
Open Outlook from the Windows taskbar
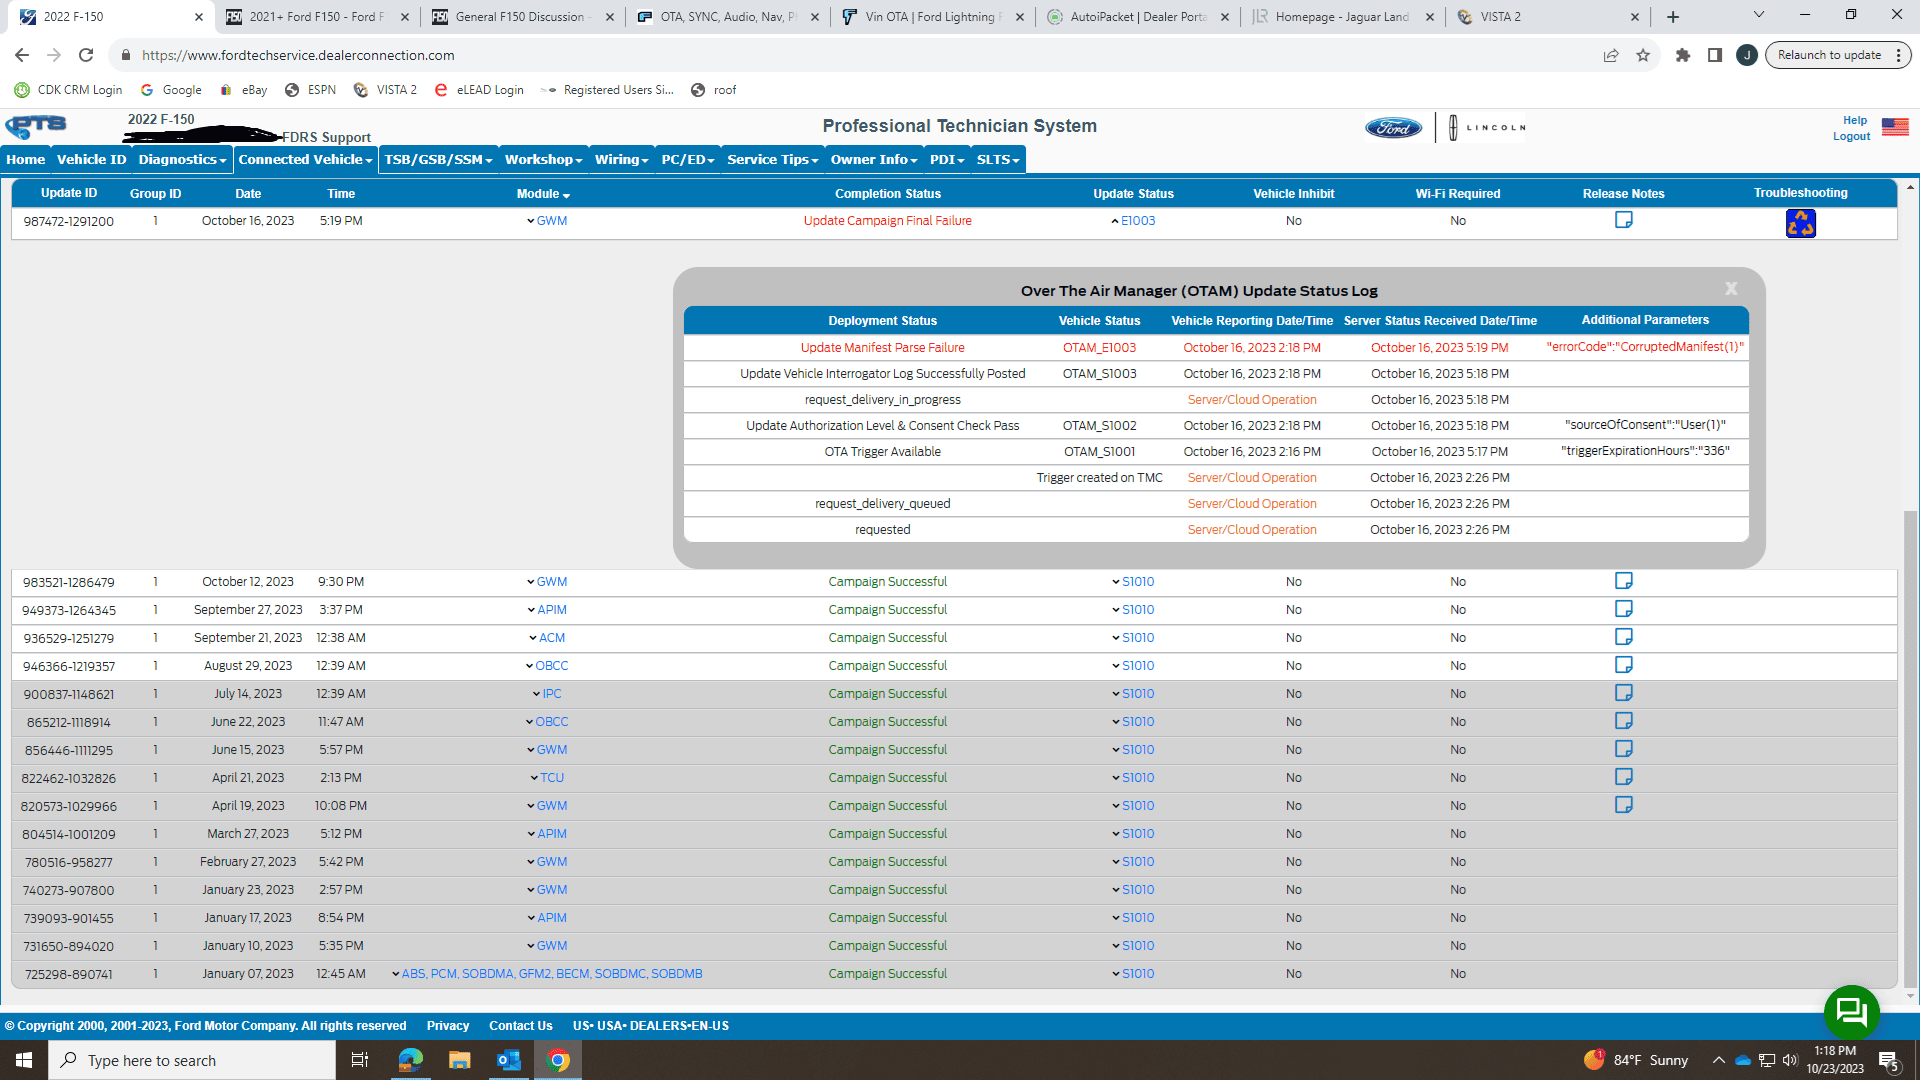pos(509,1060)
